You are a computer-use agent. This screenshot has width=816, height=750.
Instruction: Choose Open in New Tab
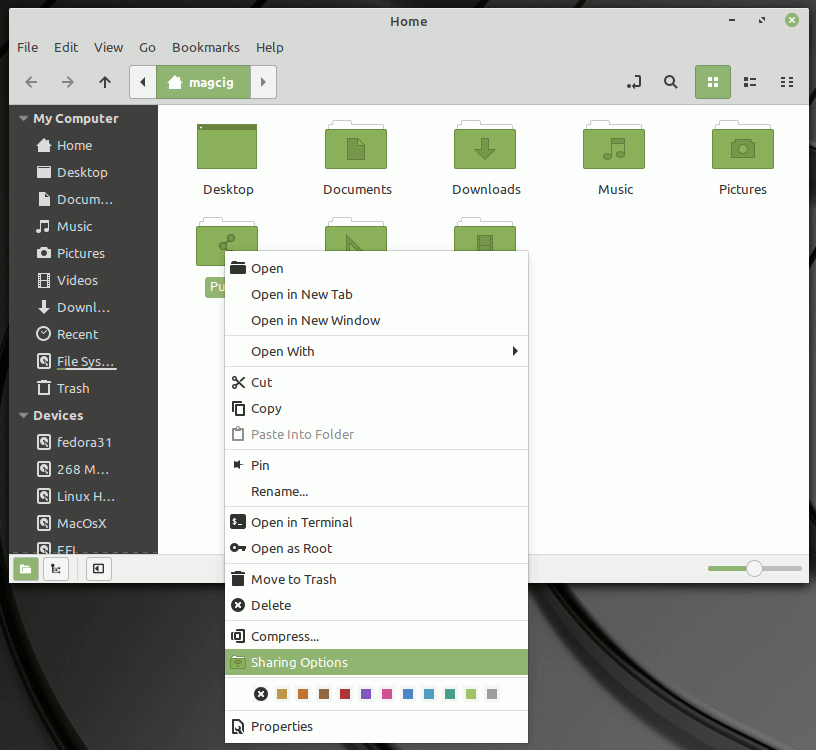[x=376, y=295]
